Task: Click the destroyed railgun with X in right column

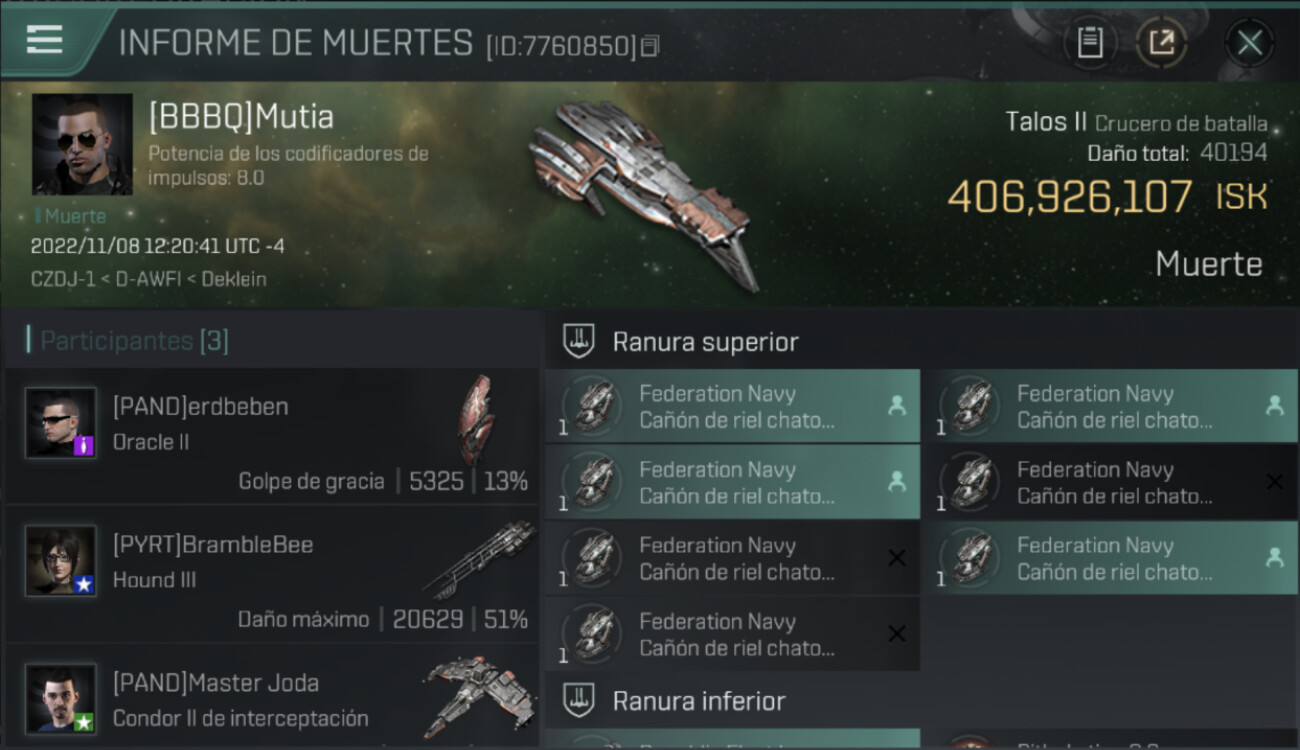Action: 1110,482
